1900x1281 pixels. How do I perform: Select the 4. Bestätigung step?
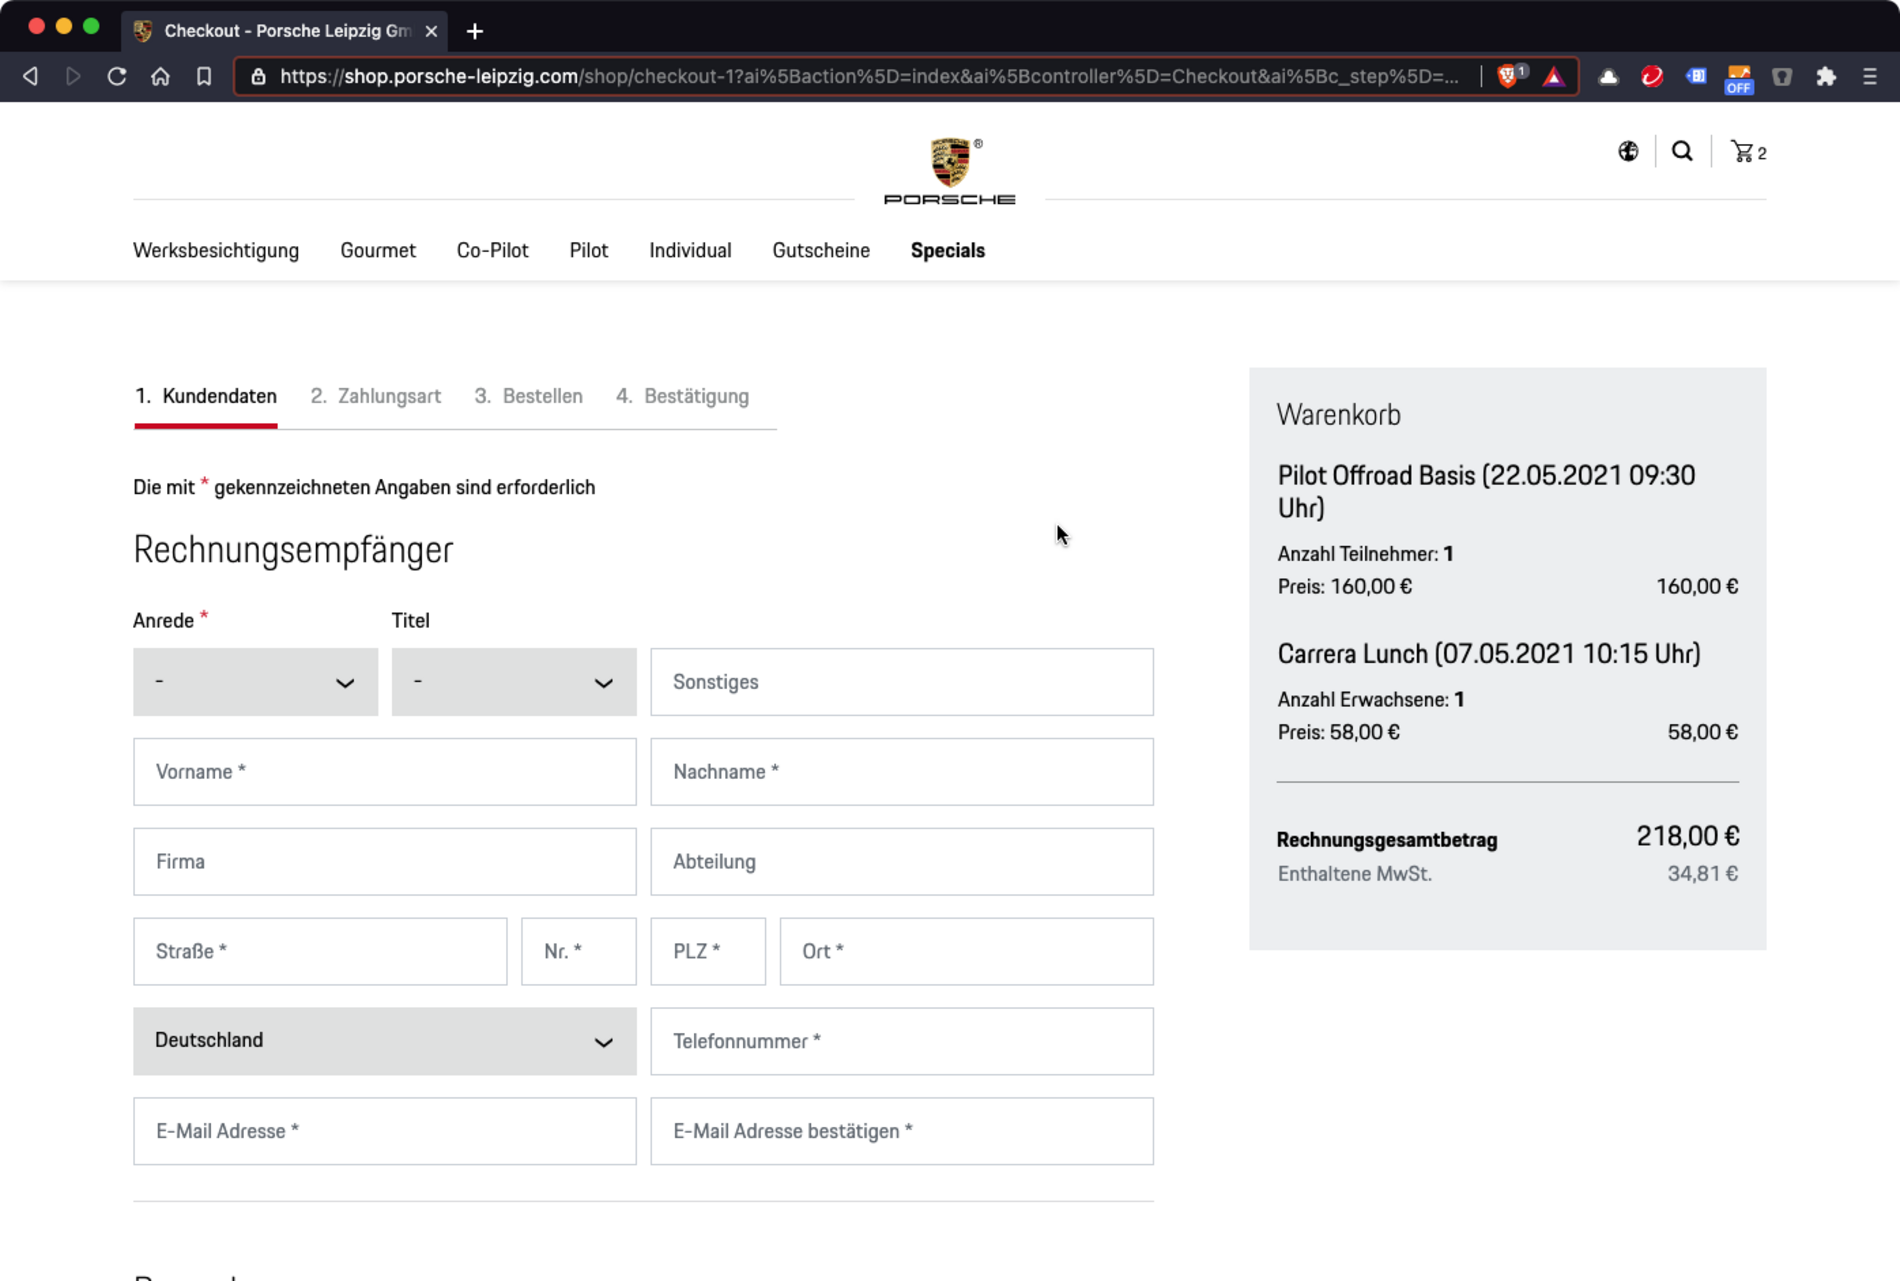(682, 396)
